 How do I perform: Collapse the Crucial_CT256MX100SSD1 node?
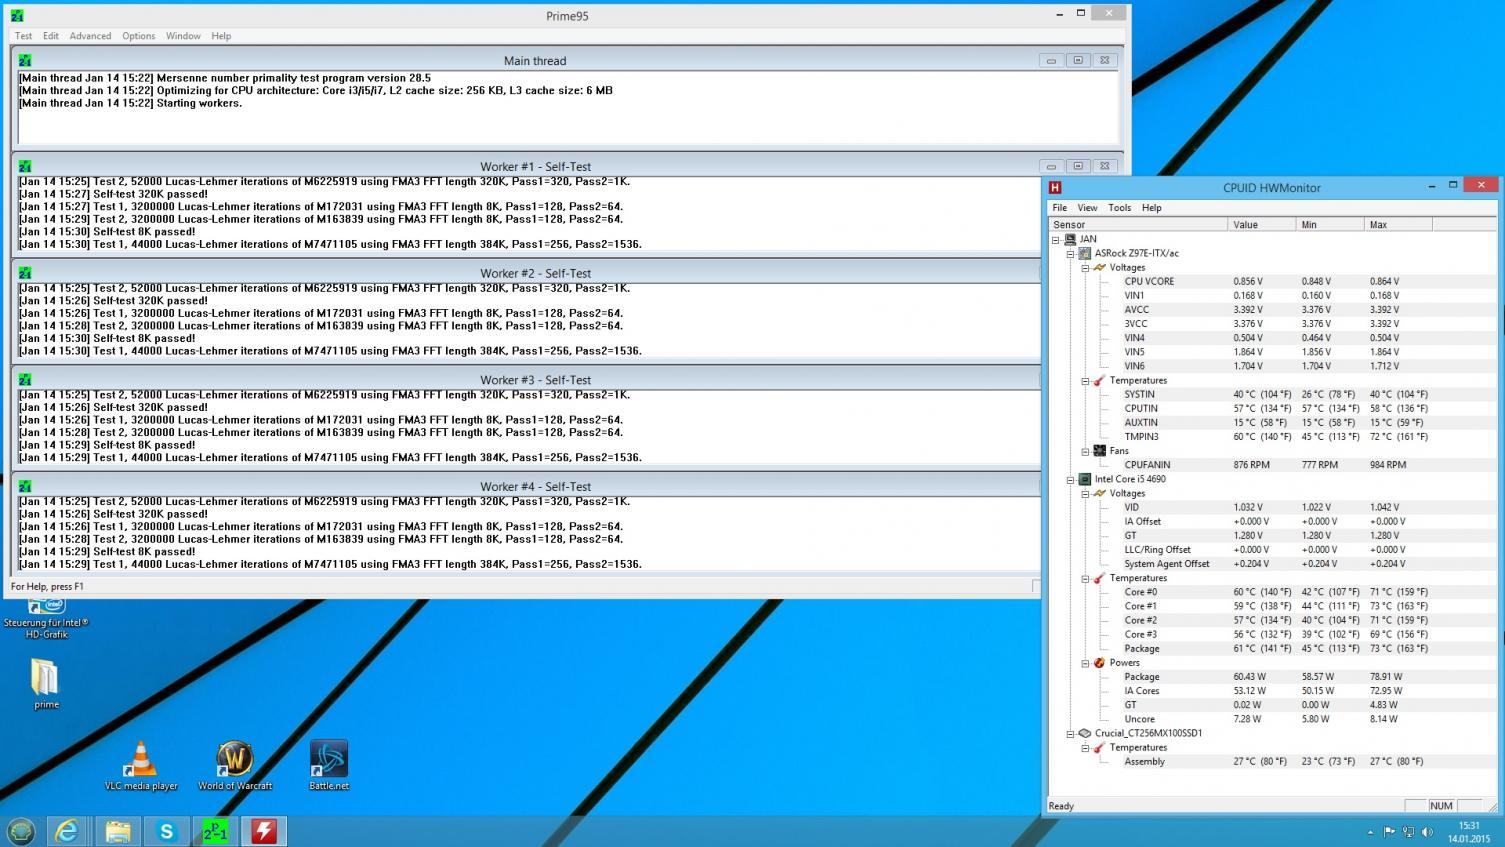[x=1070, y=734]
